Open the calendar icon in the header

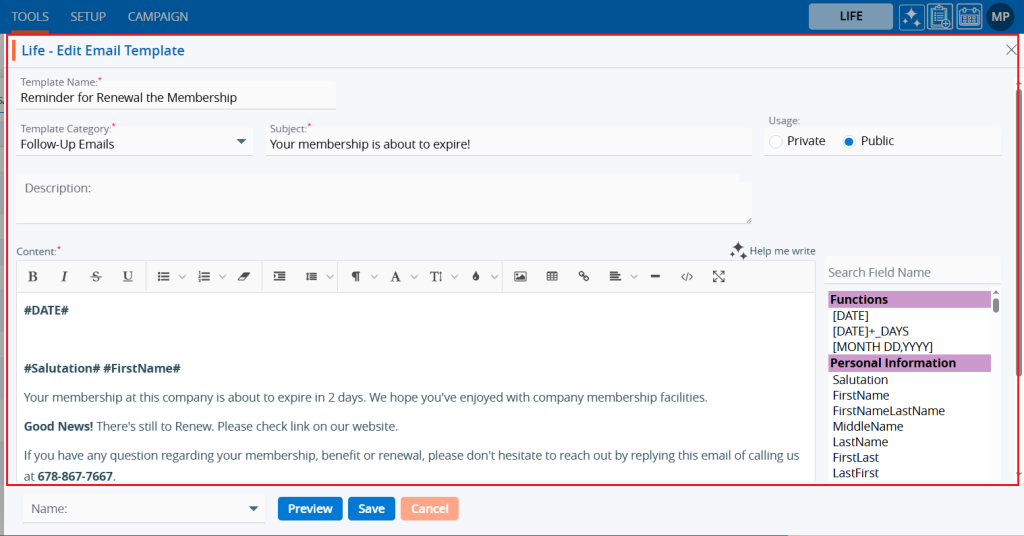click(969, 16)
